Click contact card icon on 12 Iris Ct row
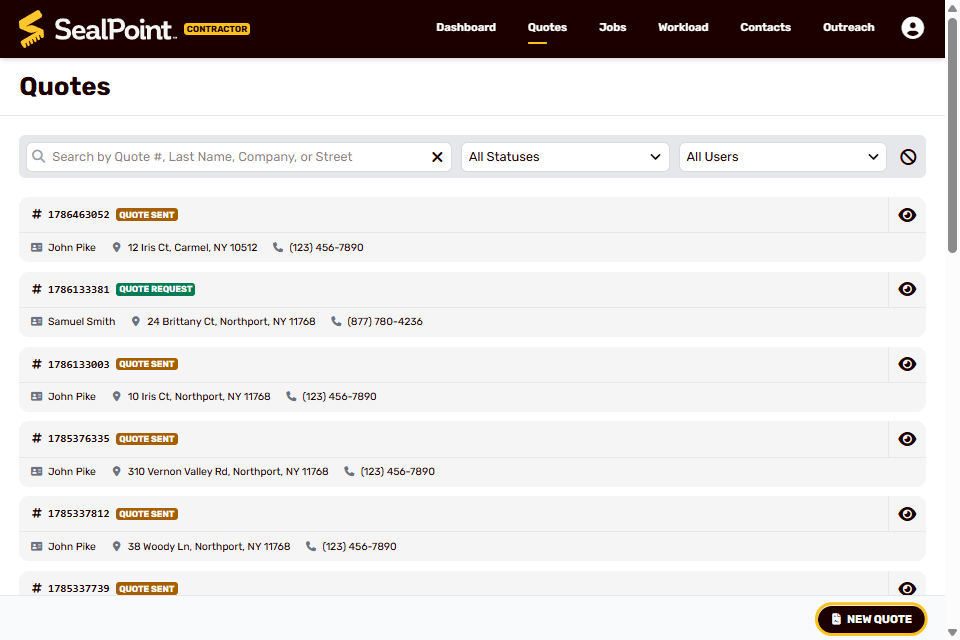 pos(37,247)
